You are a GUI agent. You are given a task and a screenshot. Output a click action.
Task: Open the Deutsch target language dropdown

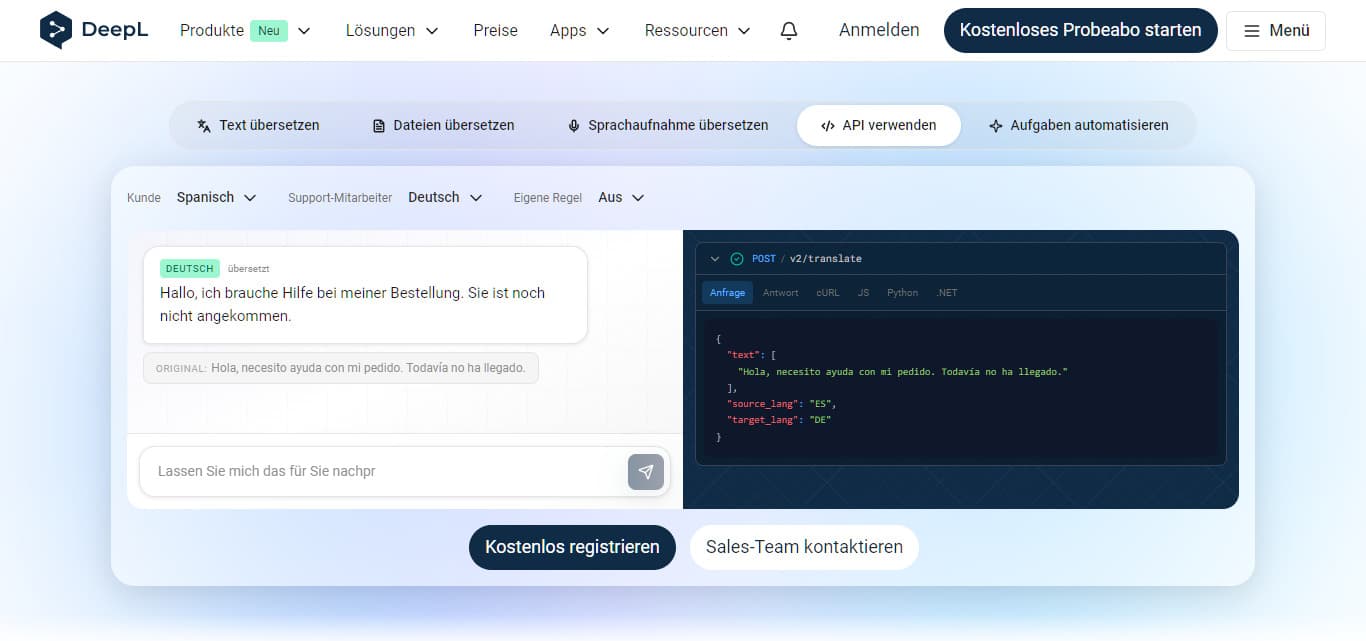[445, 197]
